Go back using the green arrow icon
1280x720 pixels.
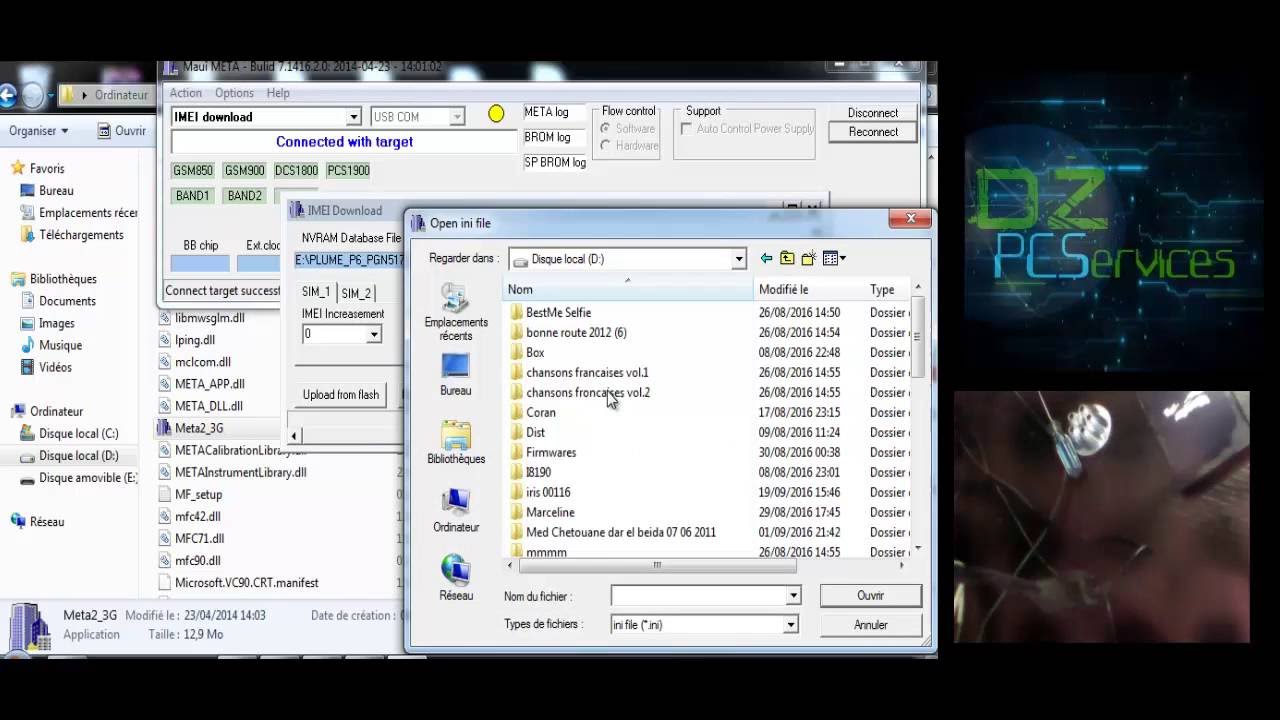point(766,258)
